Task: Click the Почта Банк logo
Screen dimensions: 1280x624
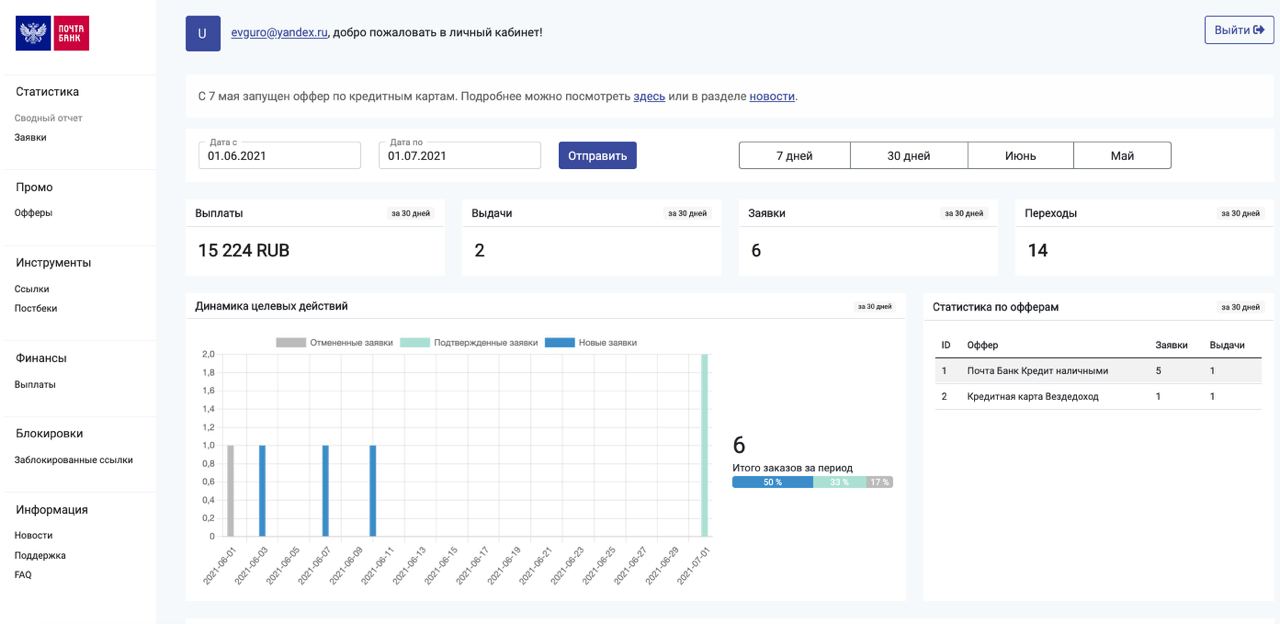Action: 52,33
